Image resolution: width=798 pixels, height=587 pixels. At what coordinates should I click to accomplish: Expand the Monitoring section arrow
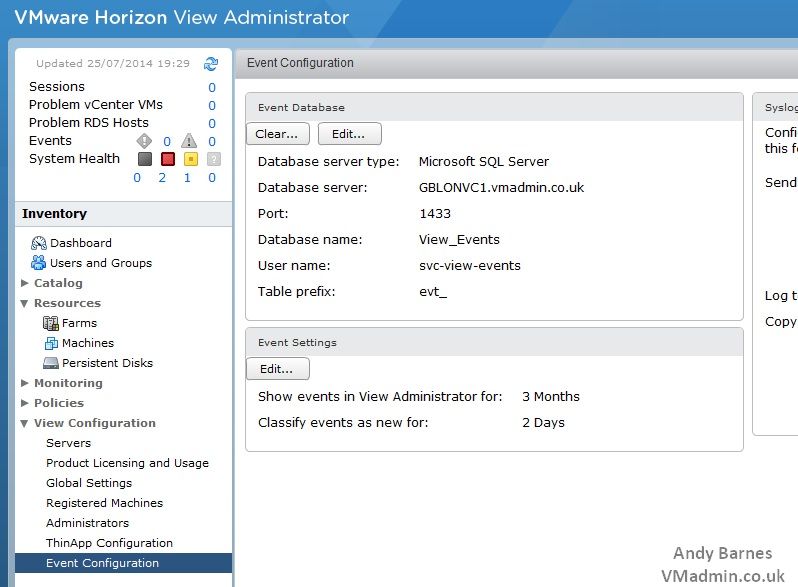coord(24,383)
